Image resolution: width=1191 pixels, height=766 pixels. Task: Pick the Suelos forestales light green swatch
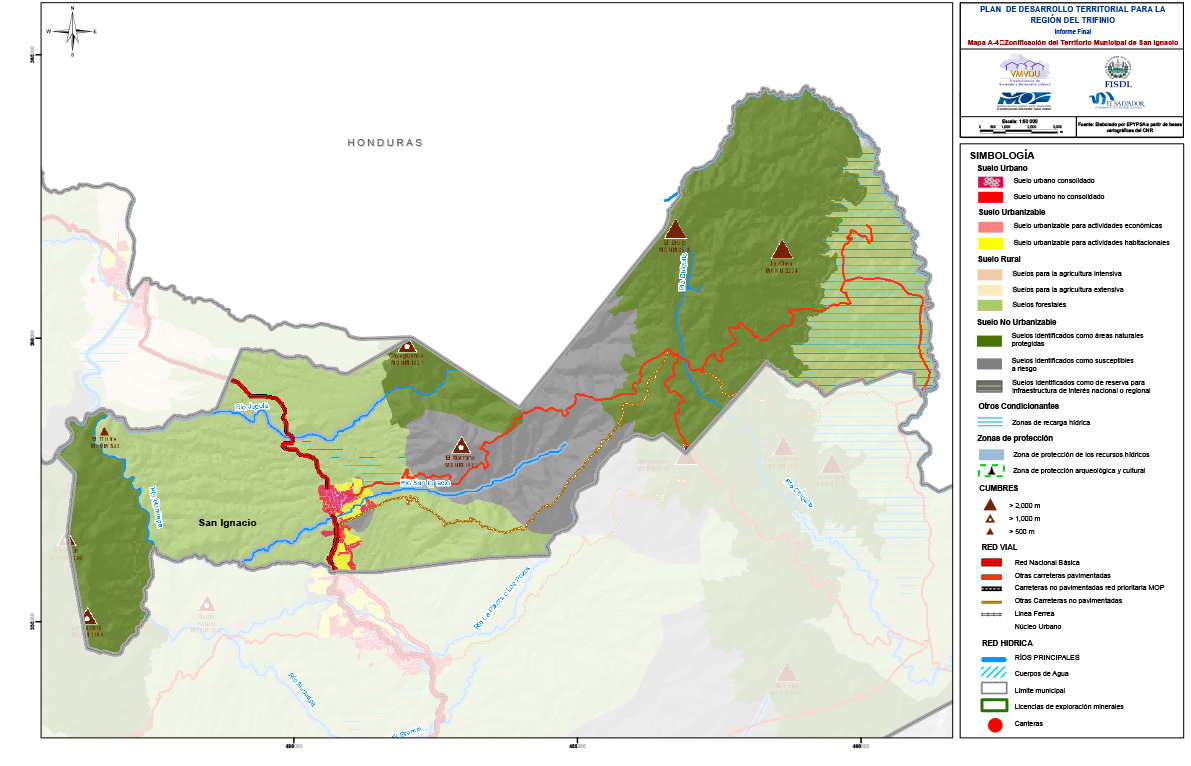coord(993,304)
